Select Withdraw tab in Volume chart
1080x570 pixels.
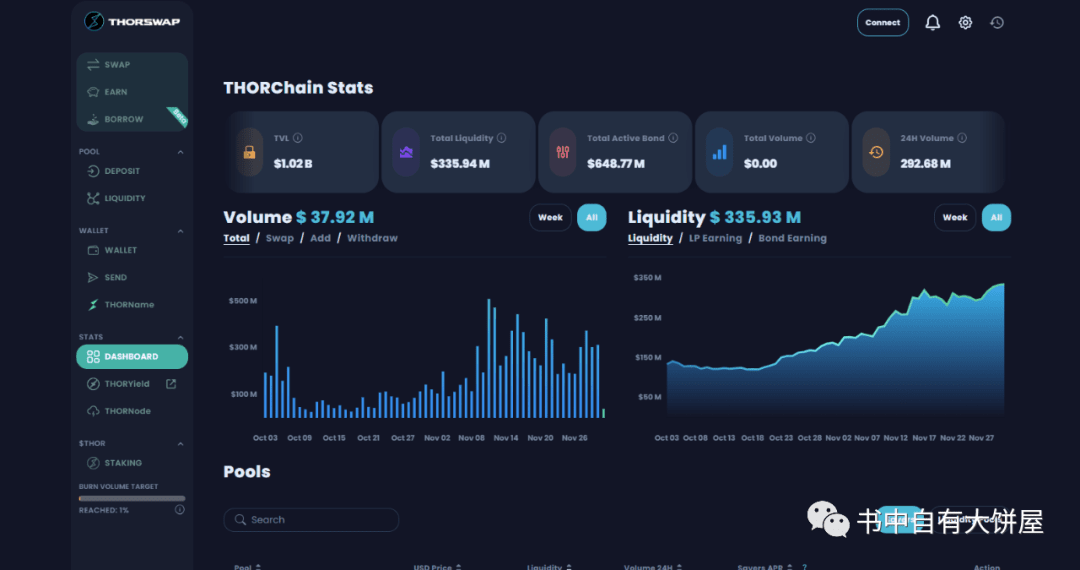tap(373, 238)
